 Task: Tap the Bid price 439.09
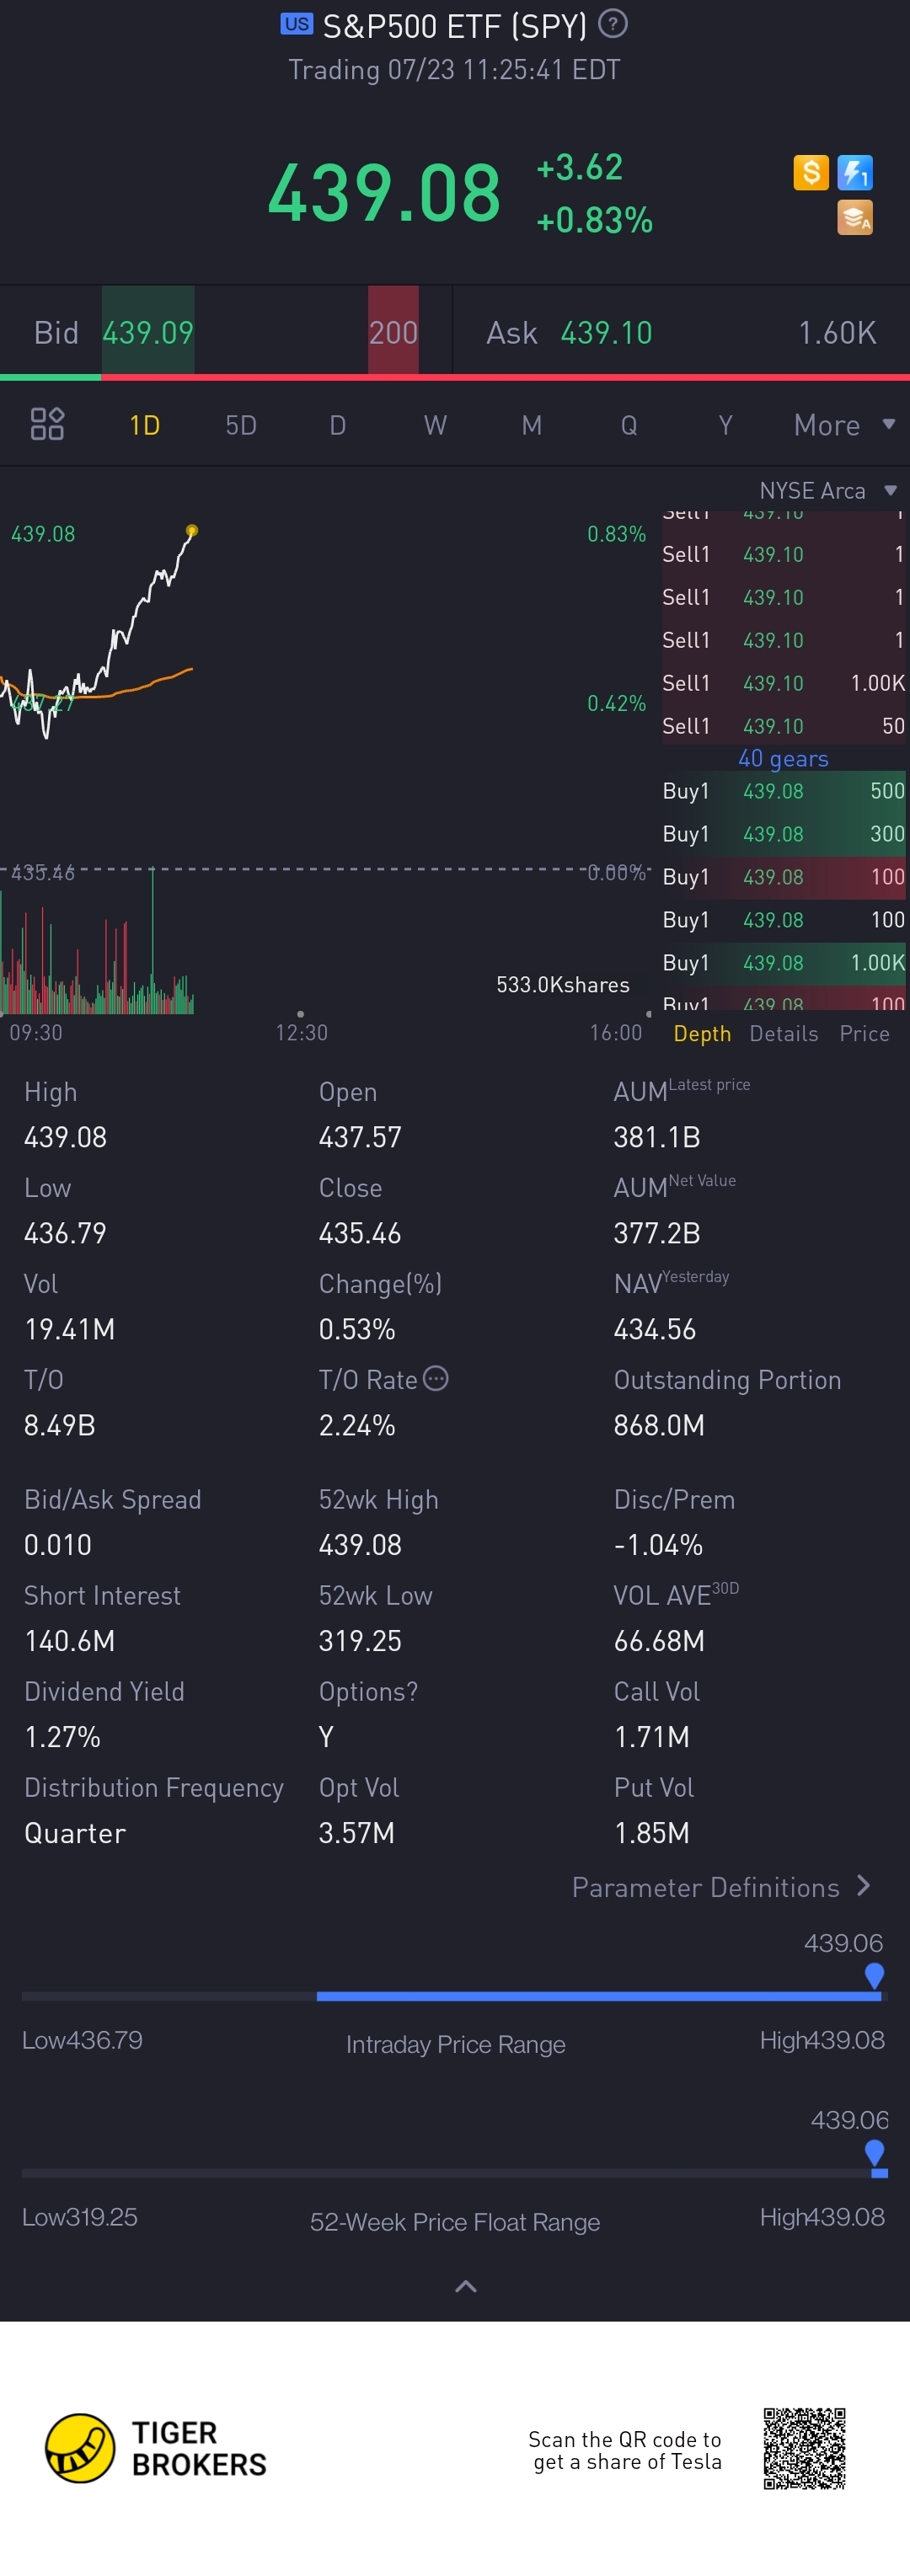[x=148, y=332]
